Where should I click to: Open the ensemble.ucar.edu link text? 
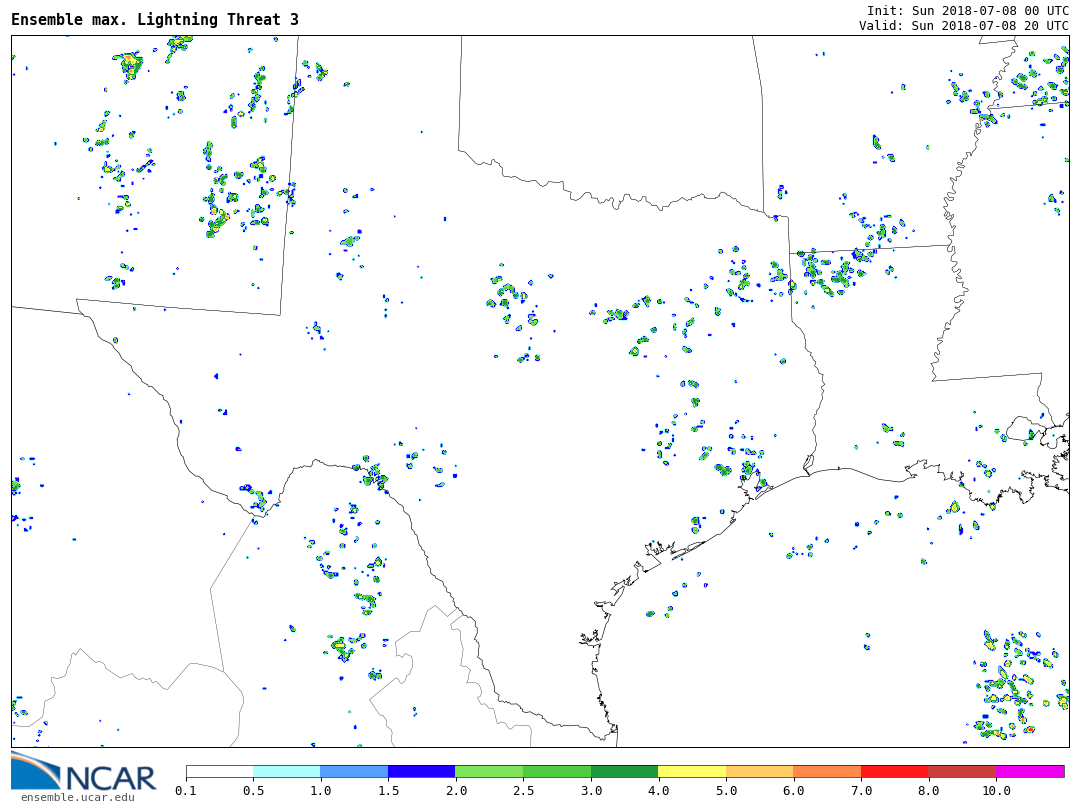(x=77, y=797)
